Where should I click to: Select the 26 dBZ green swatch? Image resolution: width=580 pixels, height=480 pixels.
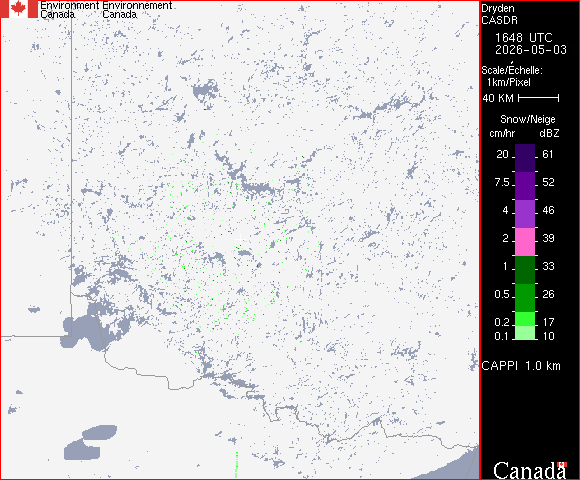pos(525,298)
